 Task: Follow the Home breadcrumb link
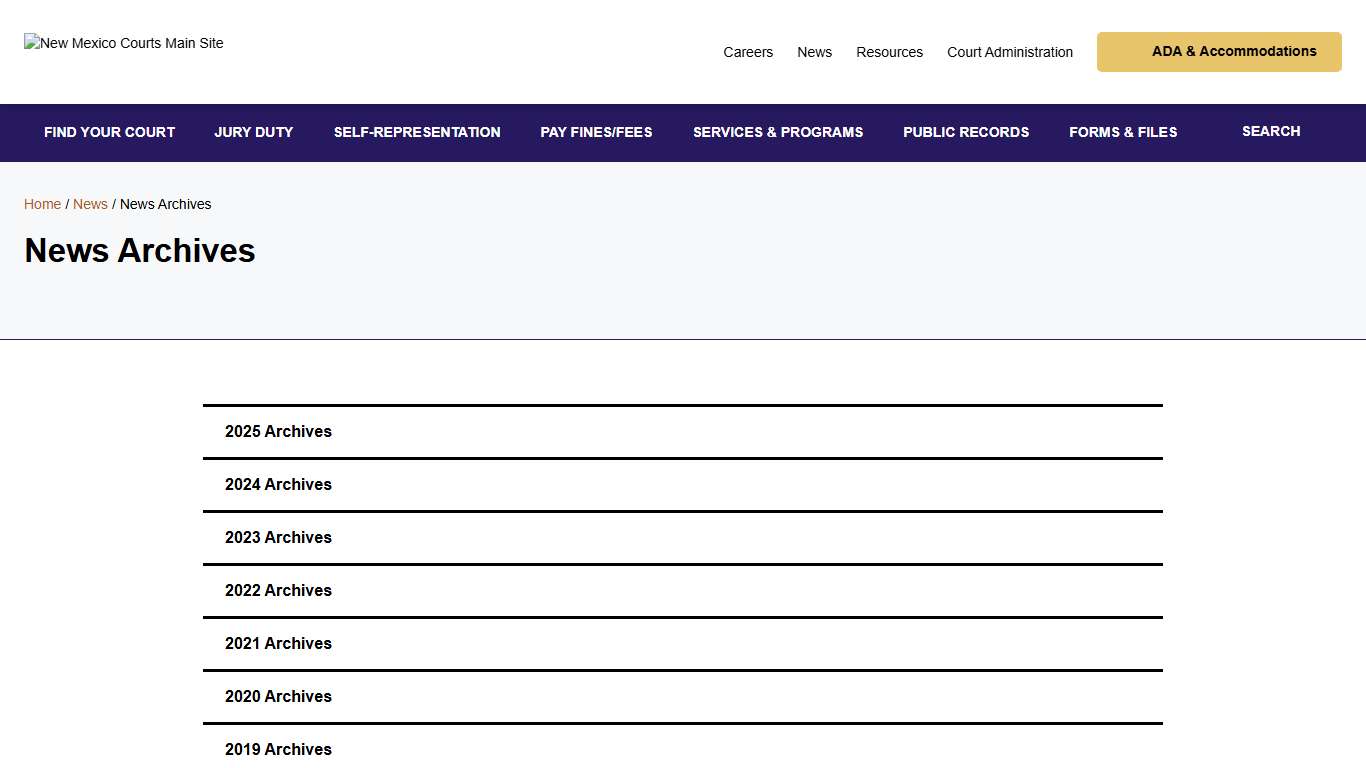coord(42,204)
